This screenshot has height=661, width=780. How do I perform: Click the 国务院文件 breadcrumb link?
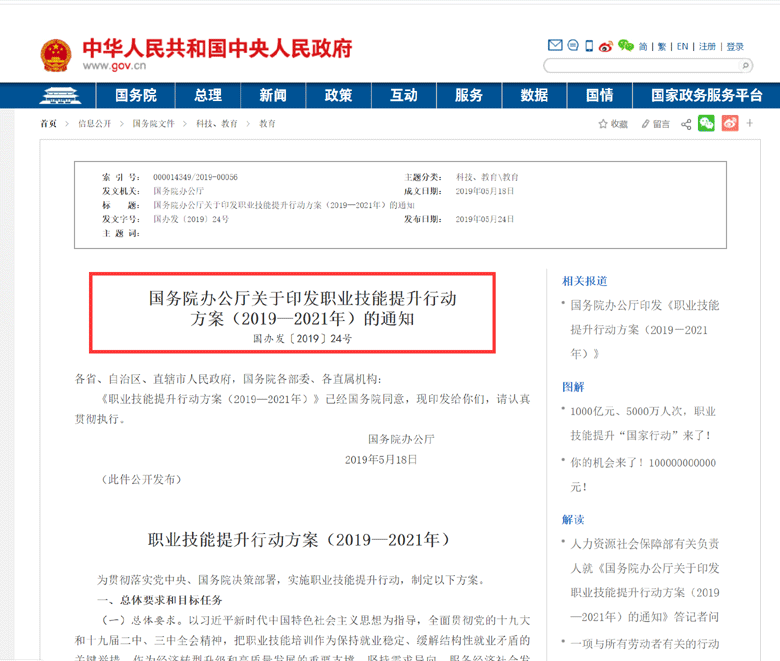click(x=153, y=124)
